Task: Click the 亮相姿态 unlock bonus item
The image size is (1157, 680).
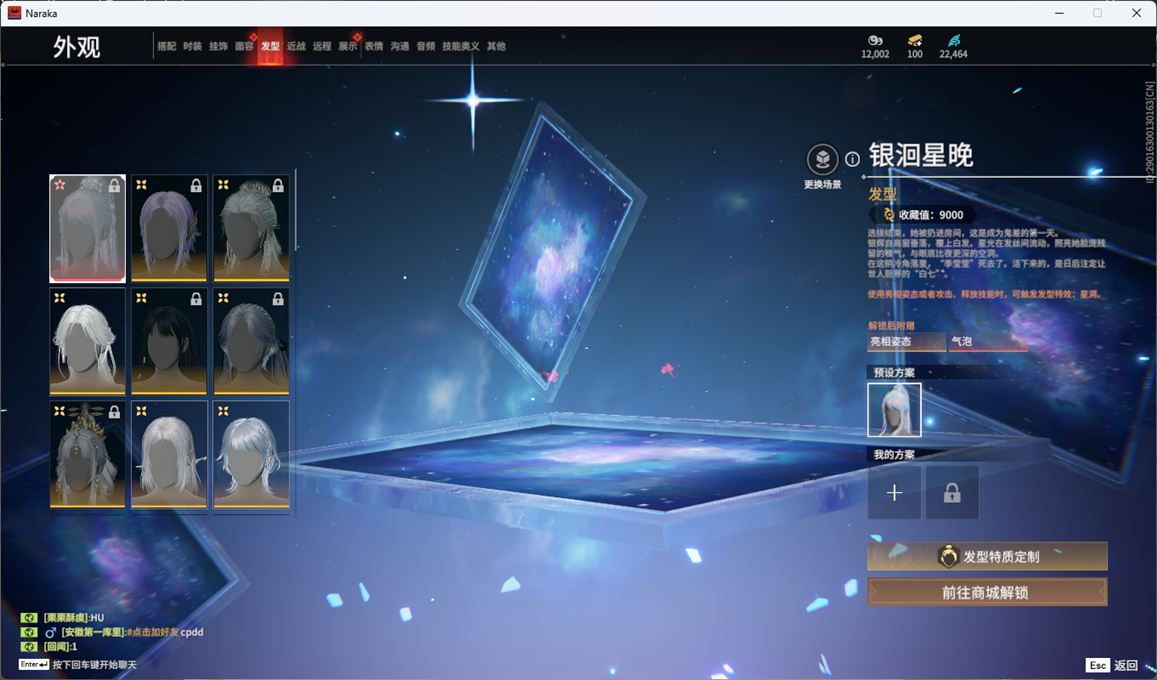Action: pyautogui.click(x=906, y=342)
